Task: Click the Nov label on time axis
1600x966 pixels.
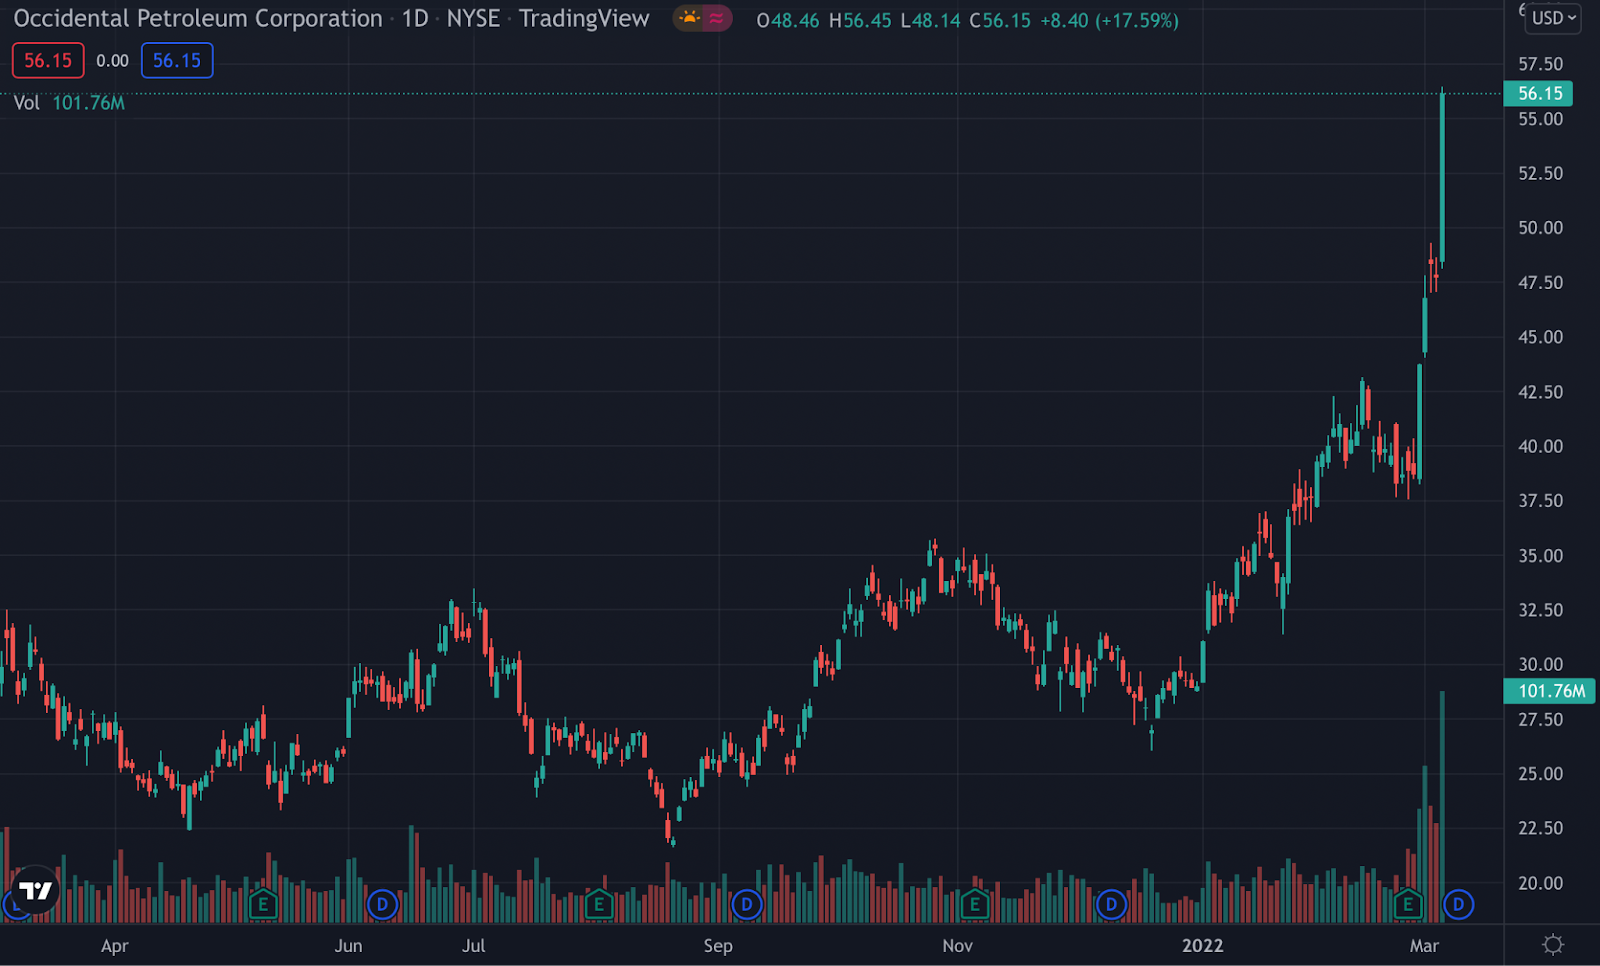Action: (x=957, y=946)
